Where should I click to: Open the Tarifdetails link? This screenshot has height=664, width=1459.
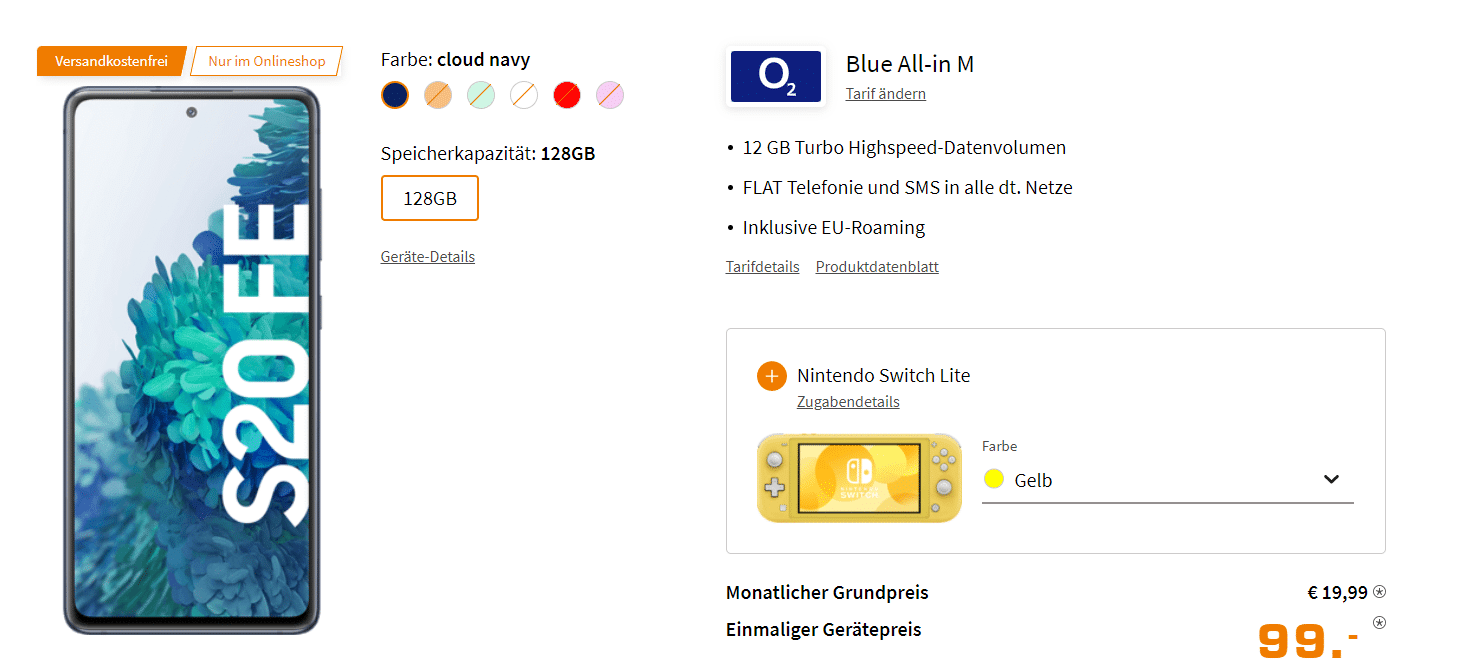(763, 267)
